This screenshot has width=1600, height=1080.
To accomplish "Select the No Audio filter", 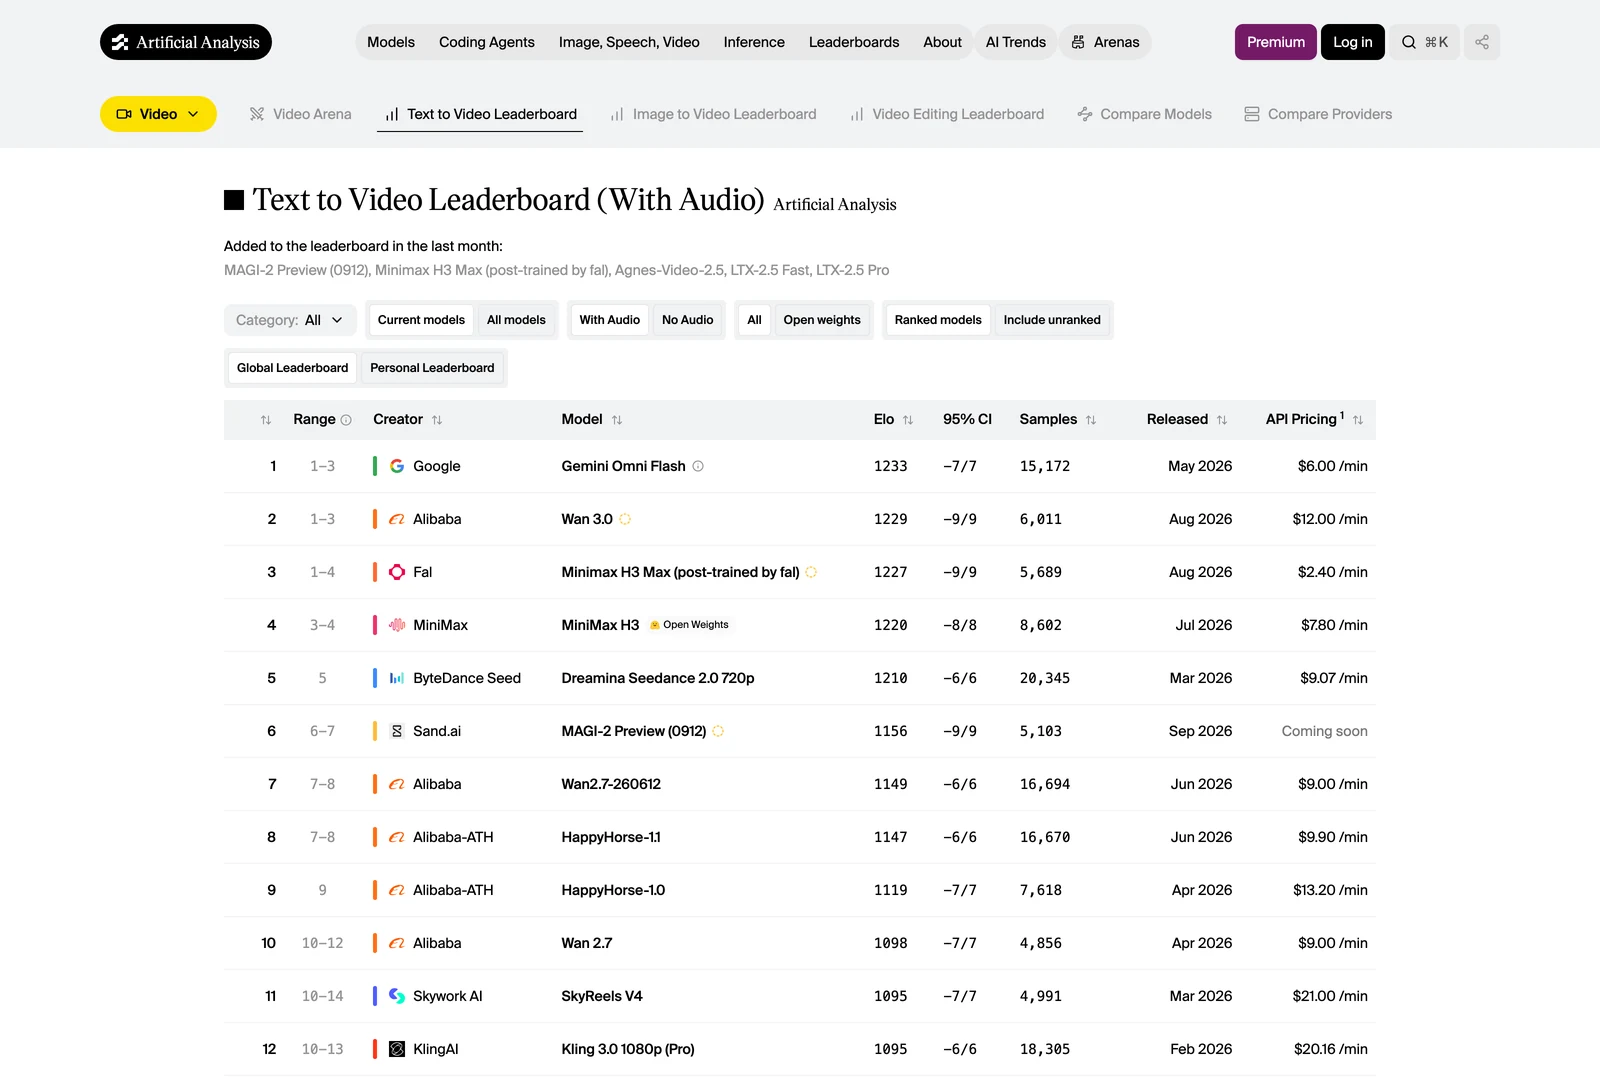I will coord(688,320).
